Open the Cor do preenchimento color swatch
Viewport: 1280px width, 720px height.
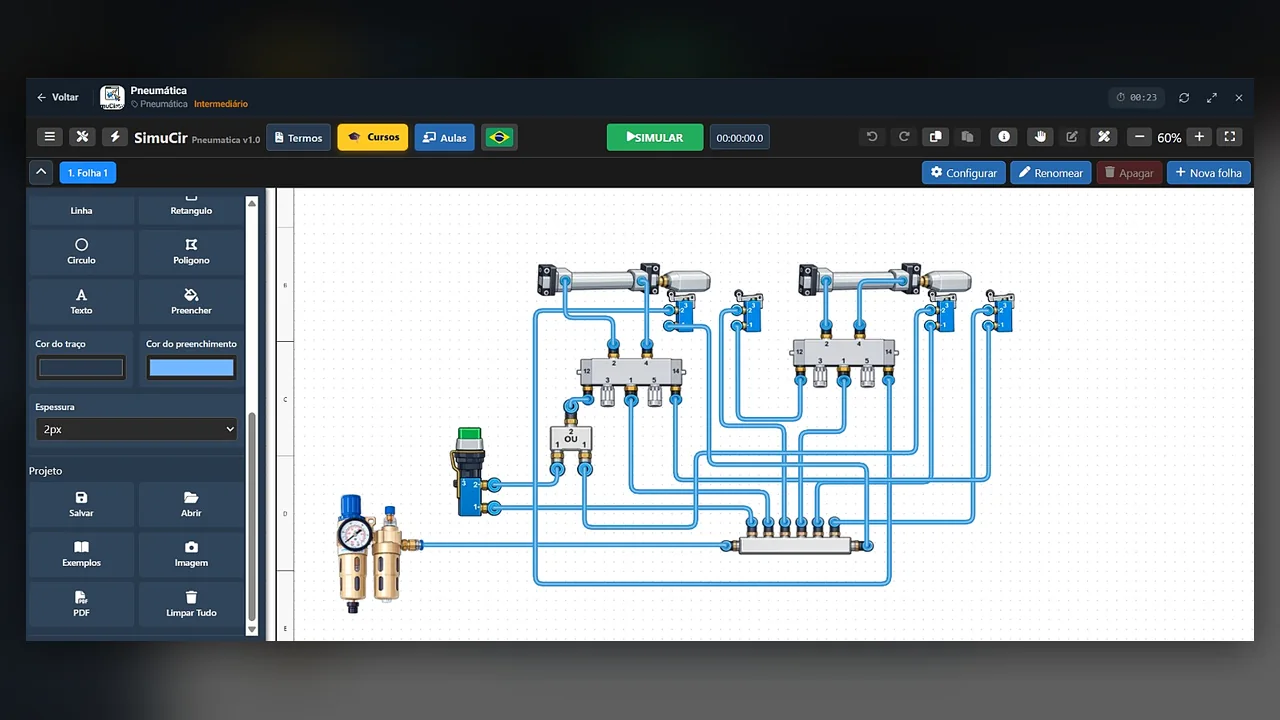[191, 368]
